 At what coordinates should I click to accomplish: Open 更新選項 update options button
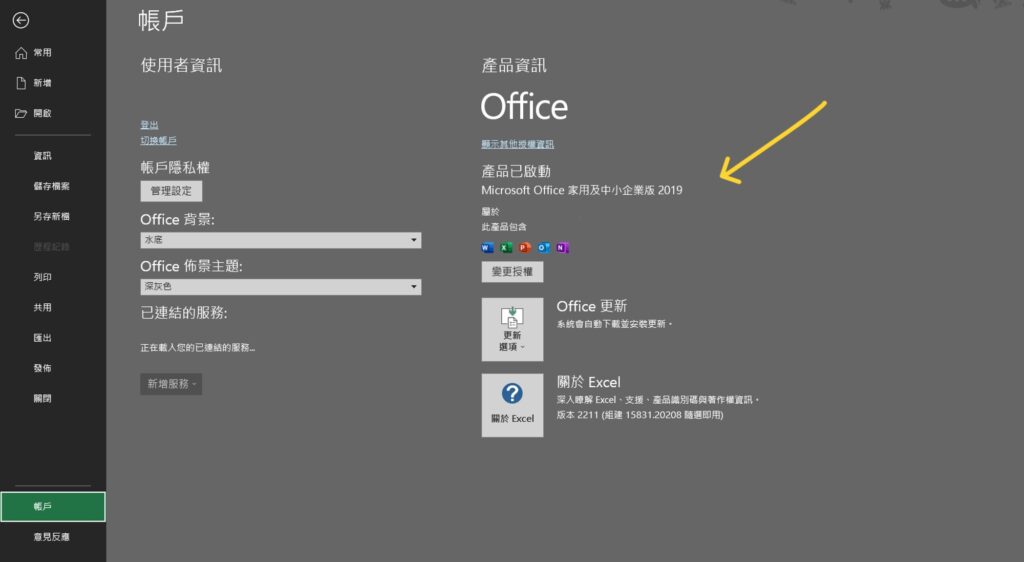(512, 330)
